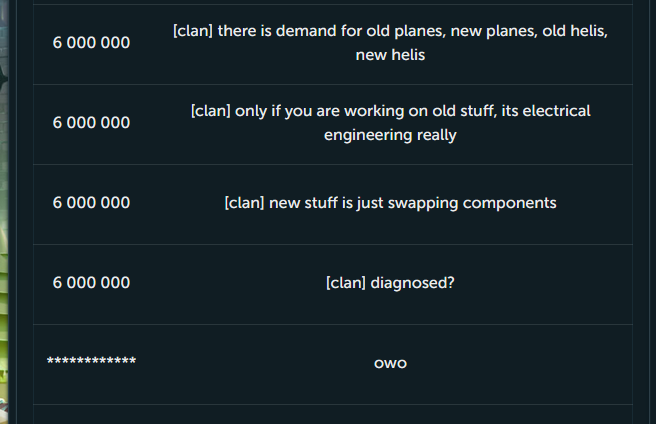
Task: Click the 6 000 000 price beside old planes message
Action: tap(91, 43)
